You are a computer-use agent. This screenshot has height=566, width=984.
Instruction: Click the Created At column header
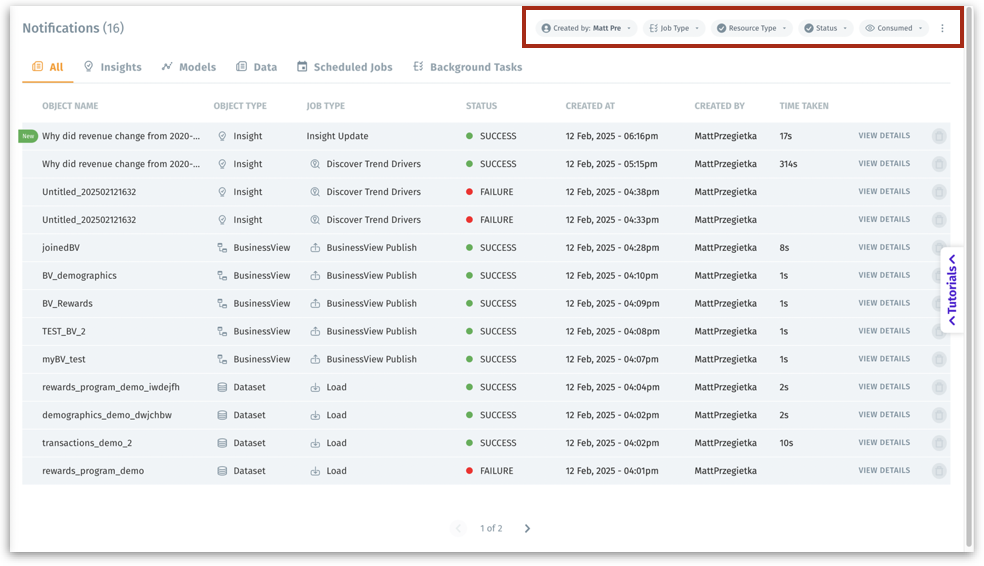pos(590,106)
